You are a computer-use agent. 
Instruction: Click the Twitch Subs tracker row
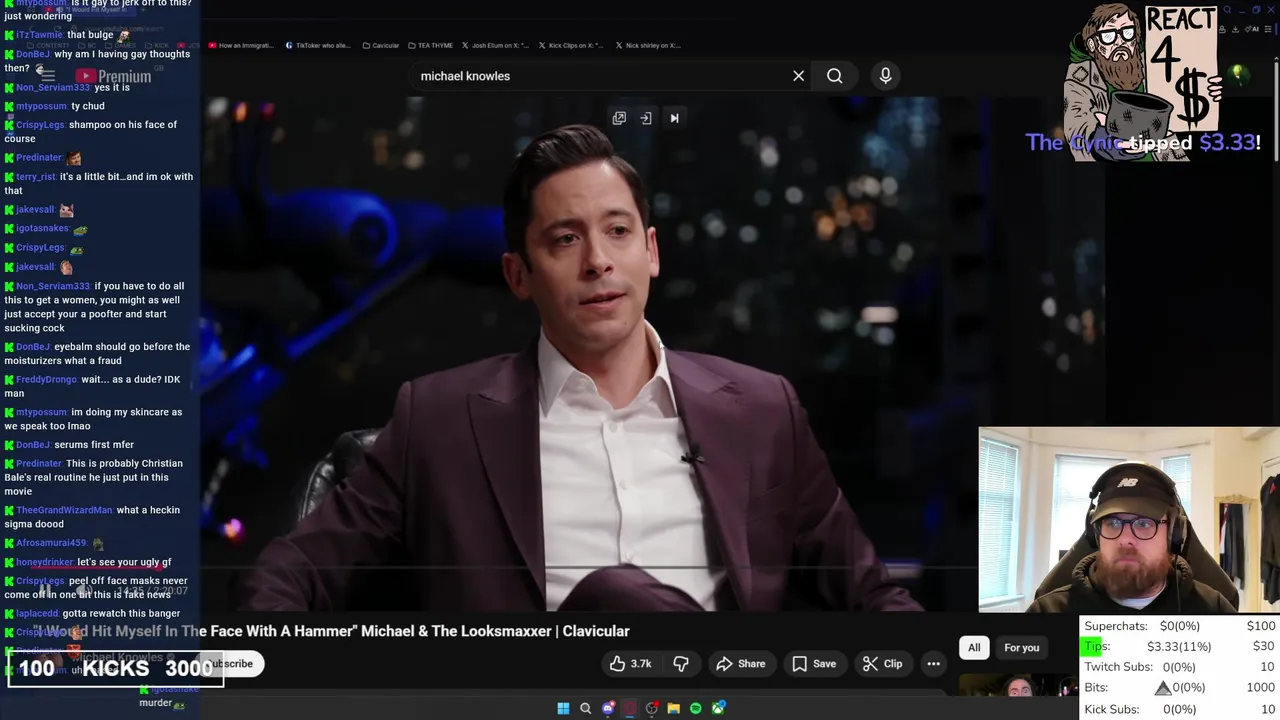point(1180,667)
